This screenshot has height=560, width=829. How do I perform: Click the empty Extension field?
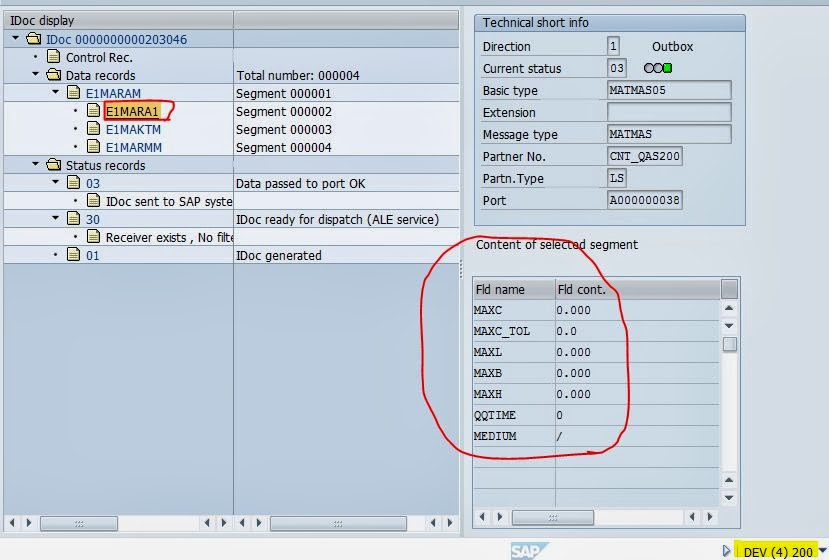point(669,112)
